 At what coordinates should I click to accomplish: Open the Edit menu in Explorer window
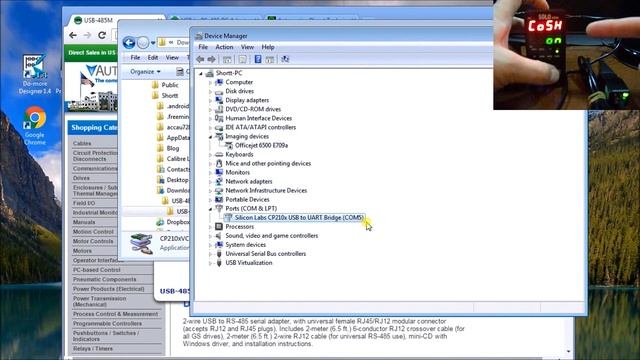153,58
